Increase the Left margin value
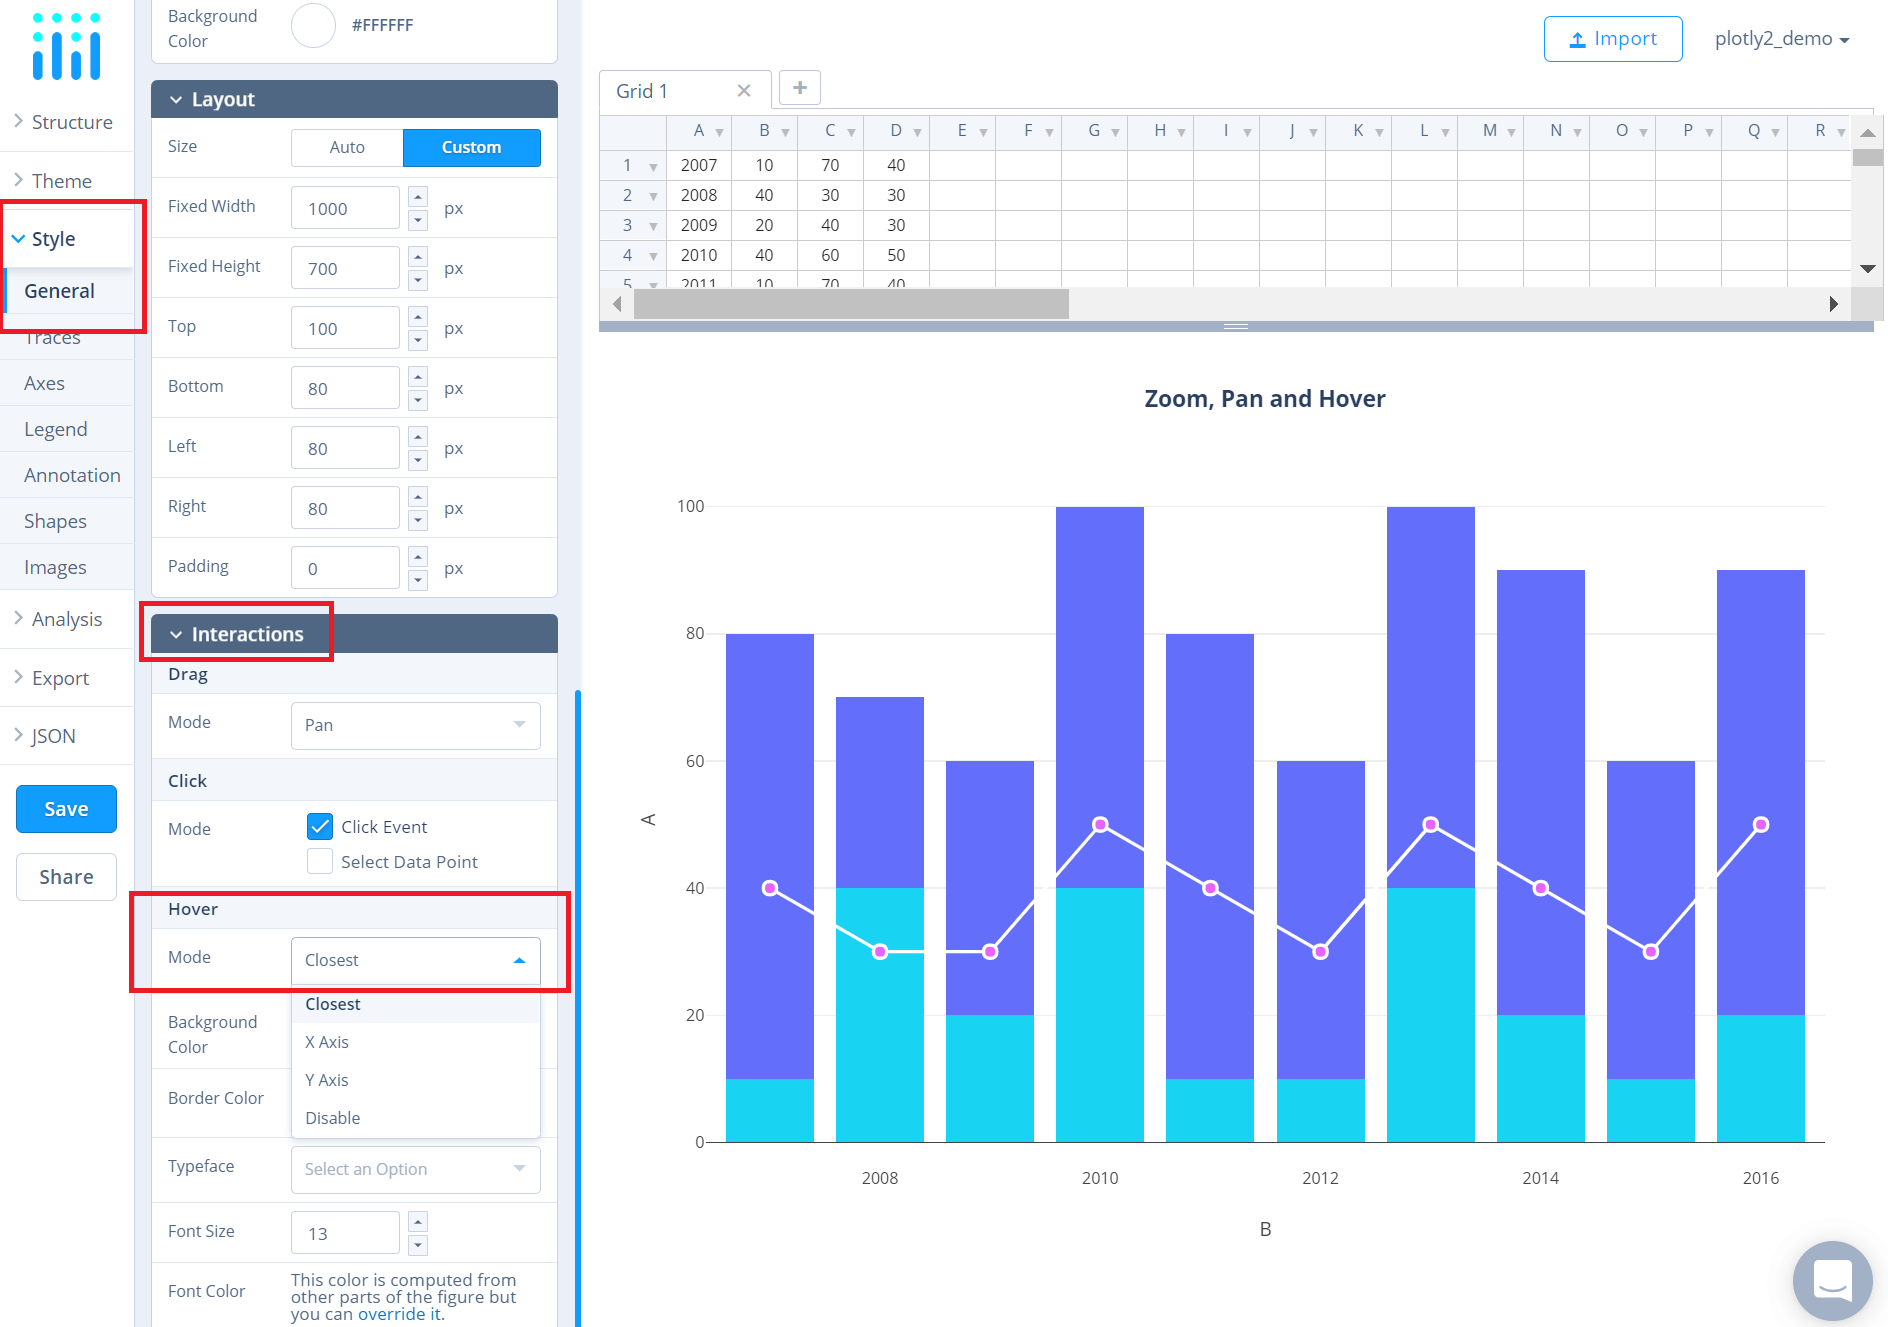Image resolution: width=1888 pixels, height=1327 pixels. point(419,436)
